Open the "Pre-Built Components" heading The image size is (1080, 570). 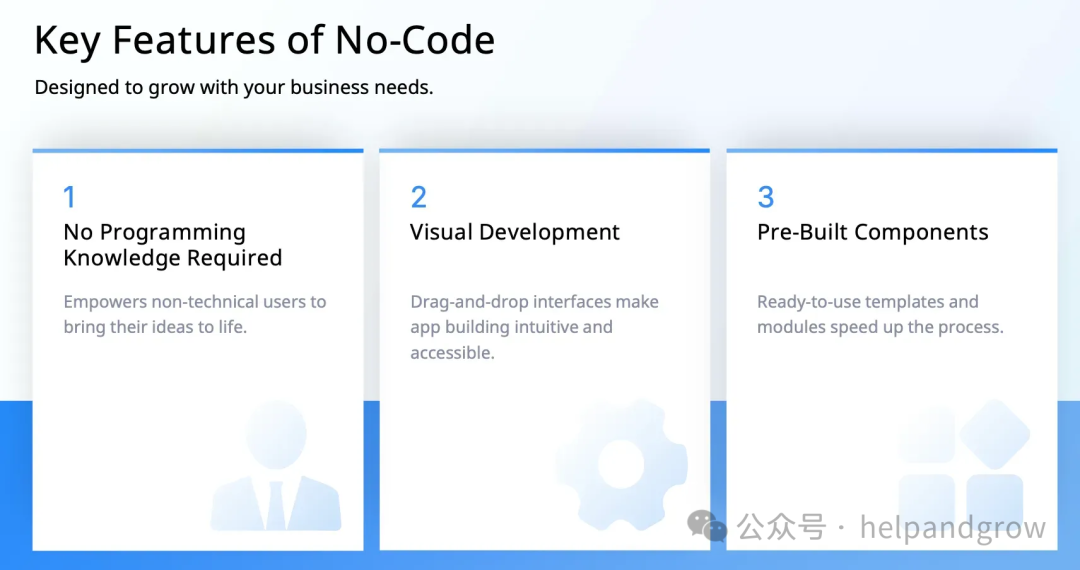872,232
